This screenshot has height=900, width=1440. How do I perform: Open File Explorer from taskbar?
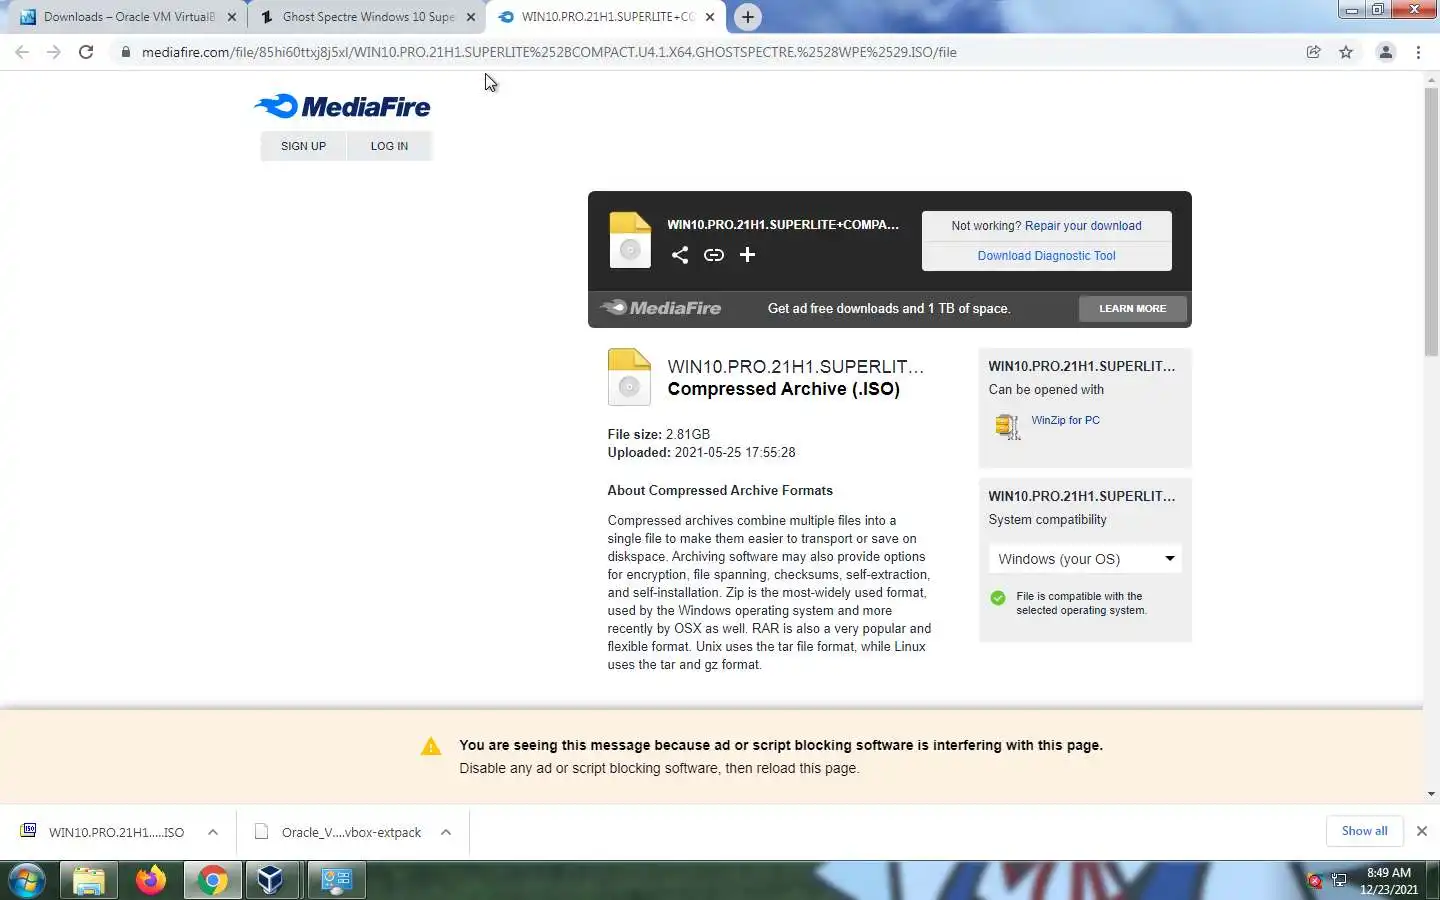pos(89,881)
